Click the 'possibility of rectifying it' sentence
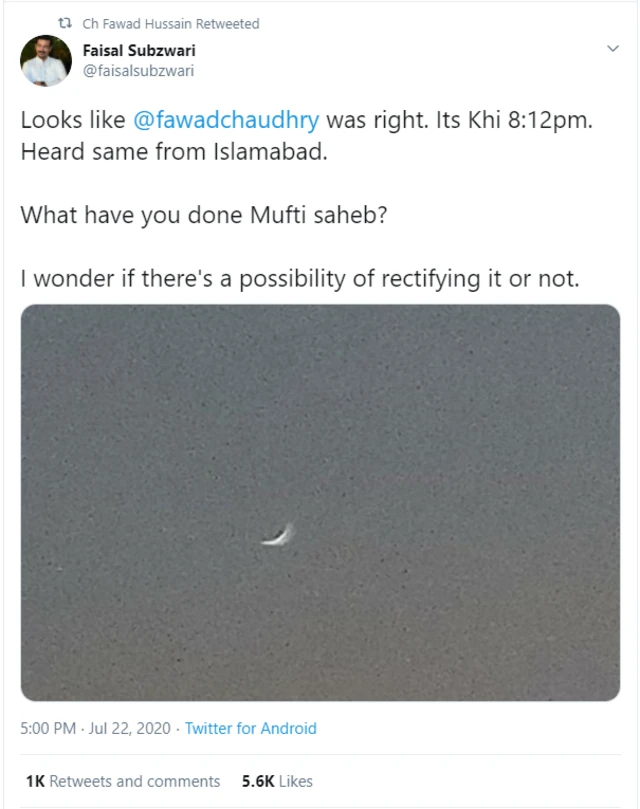 click(300, 278)
